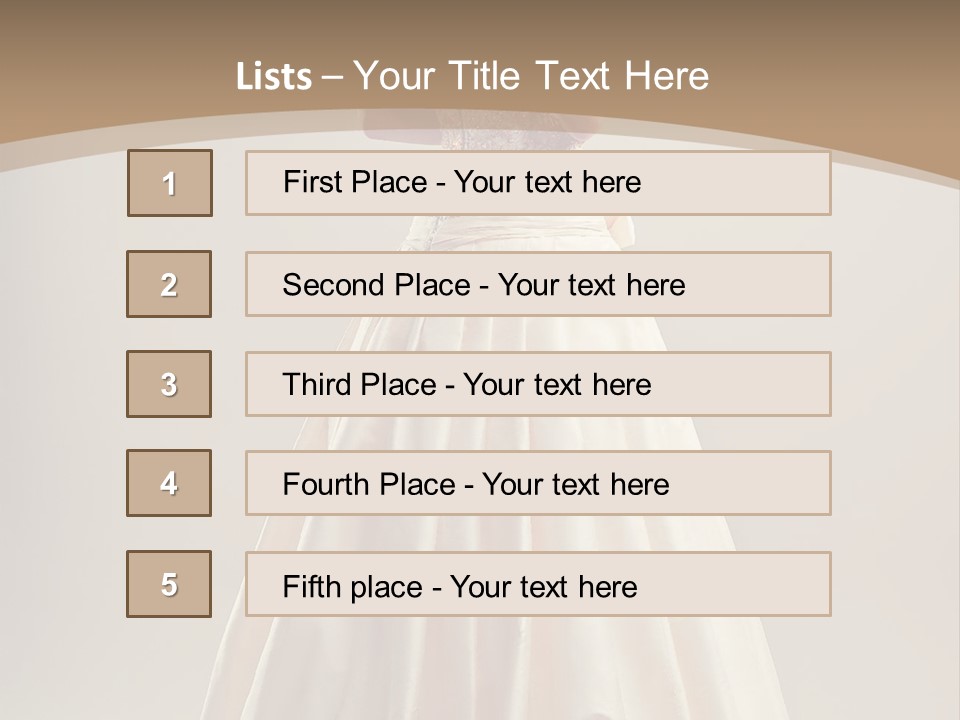960x720 pixels.
Task: Select the number 4 box
Action: (x=169, y=483)
